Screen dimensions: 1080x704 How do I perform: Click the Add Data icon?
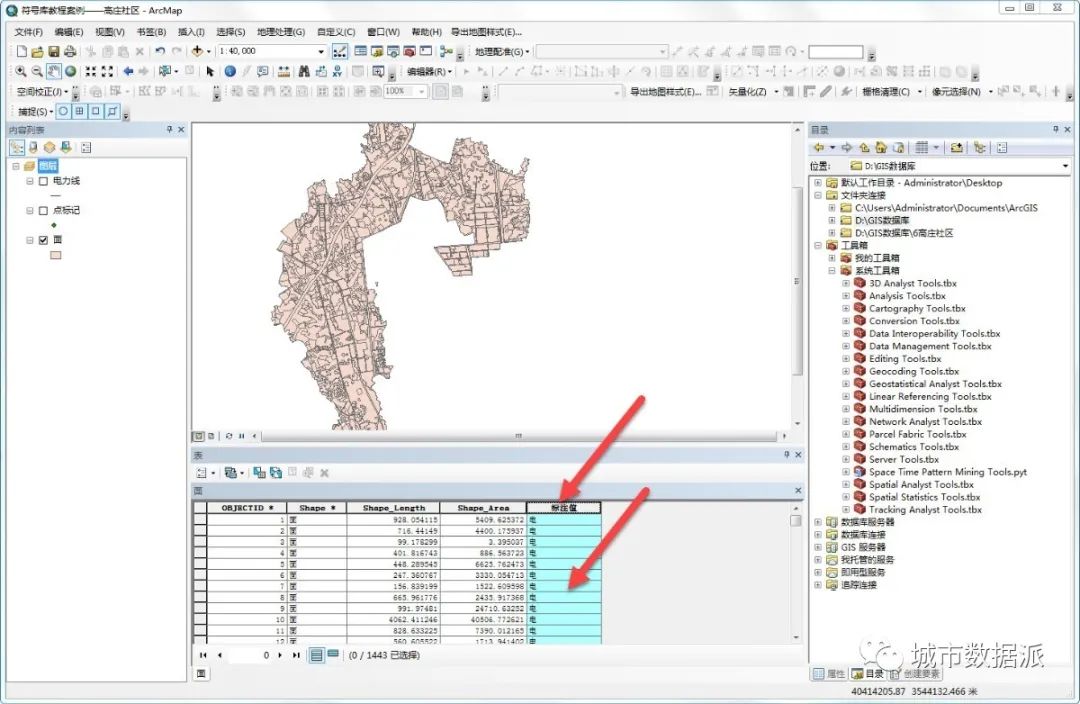(x=197, y=51)
